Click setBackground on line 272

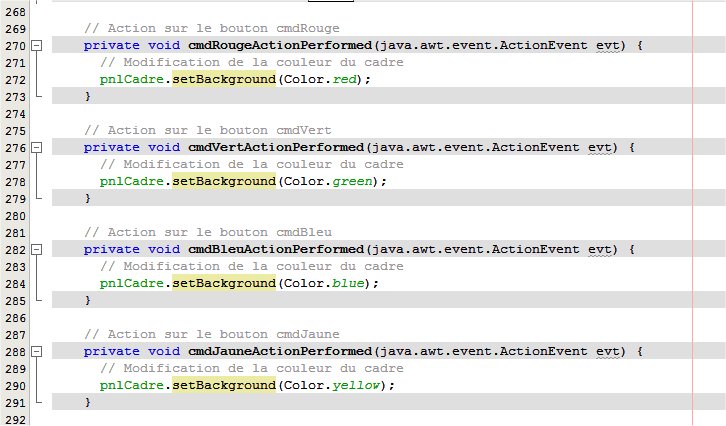[x=224, y=79]
